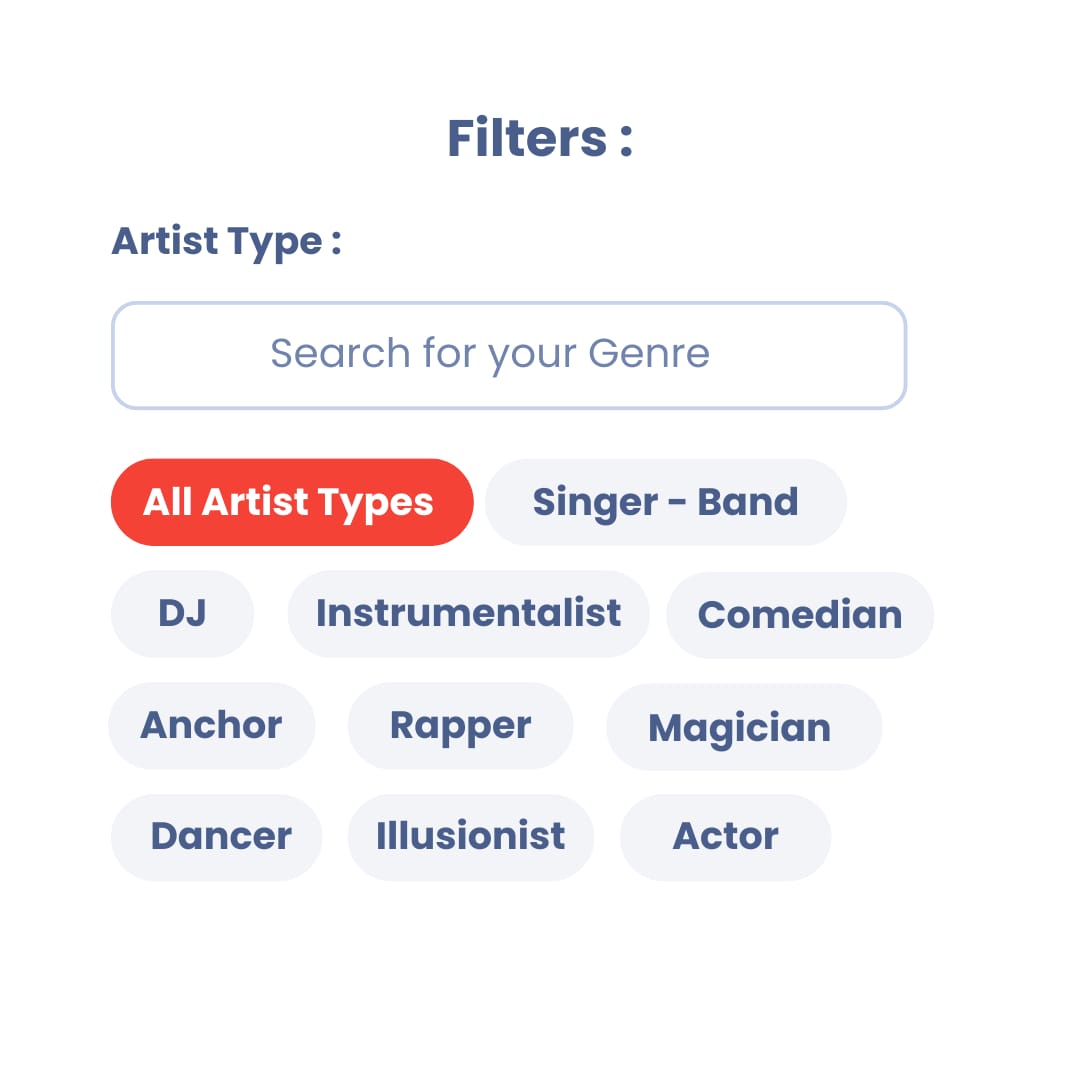This screenshot has width=1080, height=1080.
Task: Filter artists by Comedian
Action: click(x=799, y=615)
